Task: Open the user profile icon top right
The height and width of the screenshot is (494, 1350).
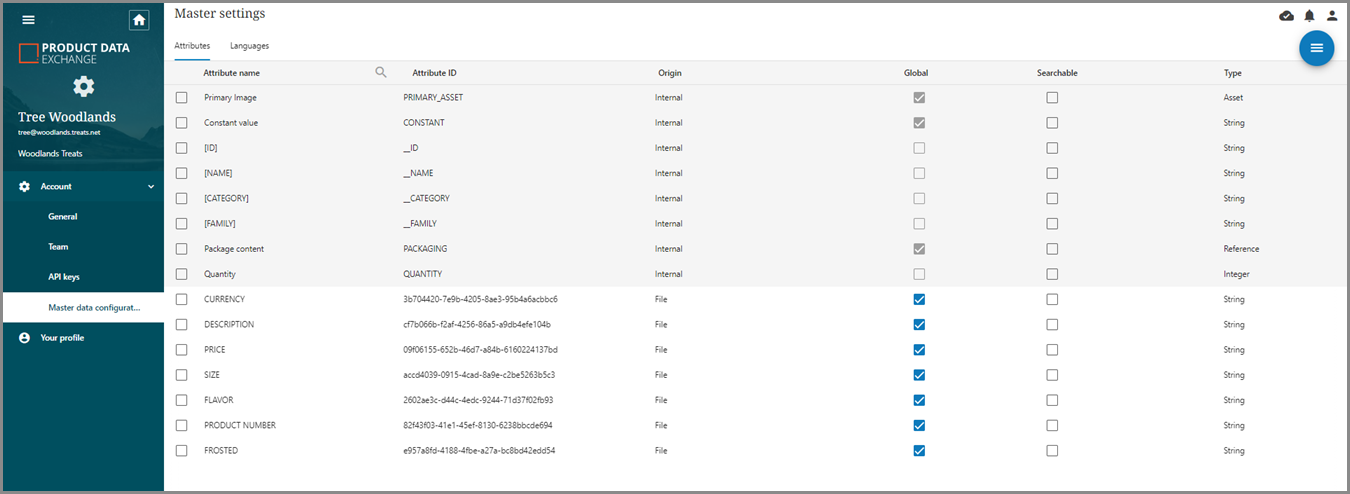Action: click(x=1332, y=16)
